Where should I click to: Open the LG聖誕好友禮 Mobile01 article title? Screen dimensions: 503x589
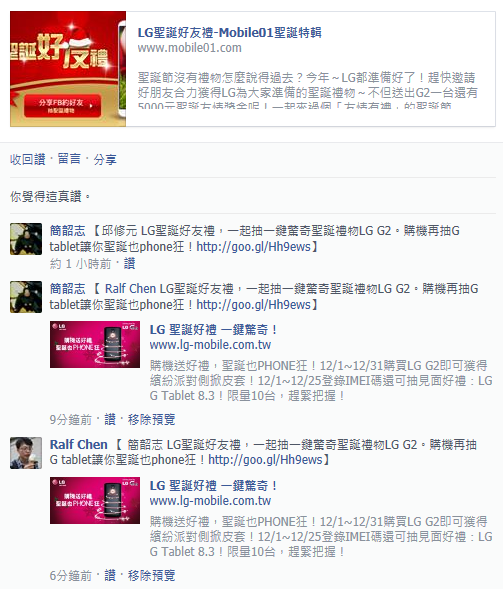click(x=230, y=33)
